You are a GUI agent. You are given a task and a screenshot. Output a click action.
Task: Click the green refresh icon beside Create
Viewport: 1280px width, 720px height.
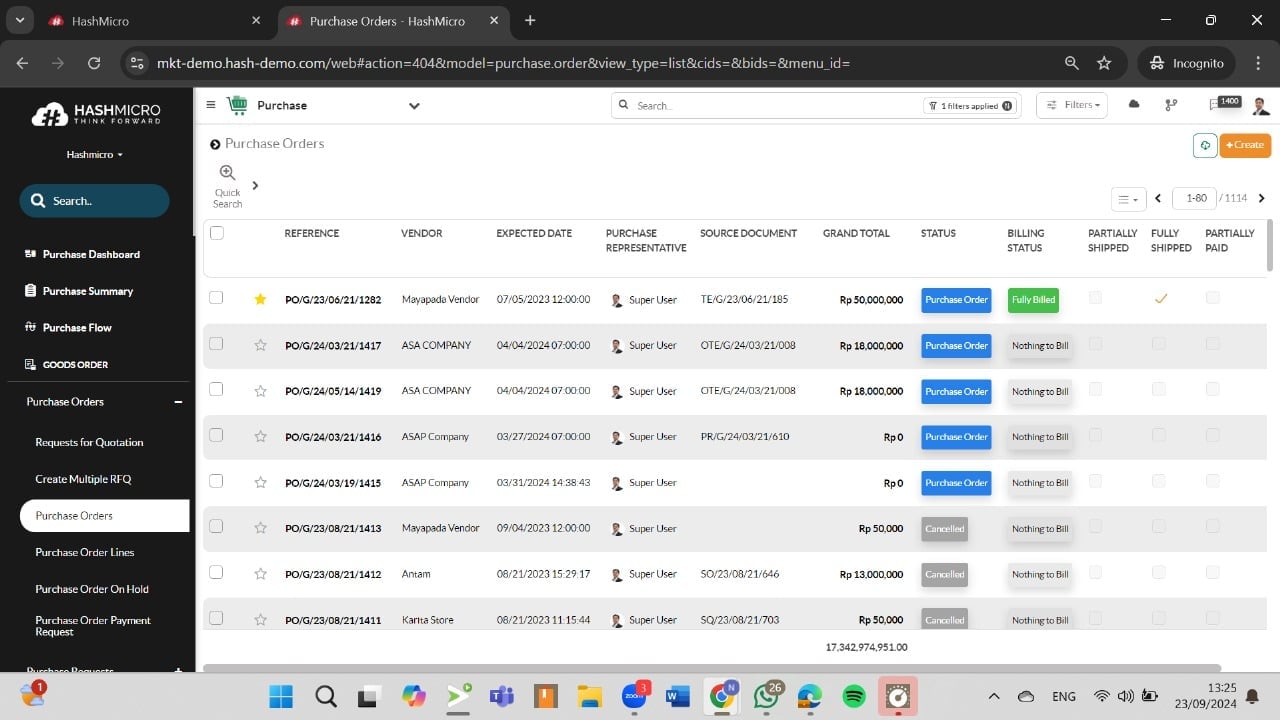point(1205,145)
